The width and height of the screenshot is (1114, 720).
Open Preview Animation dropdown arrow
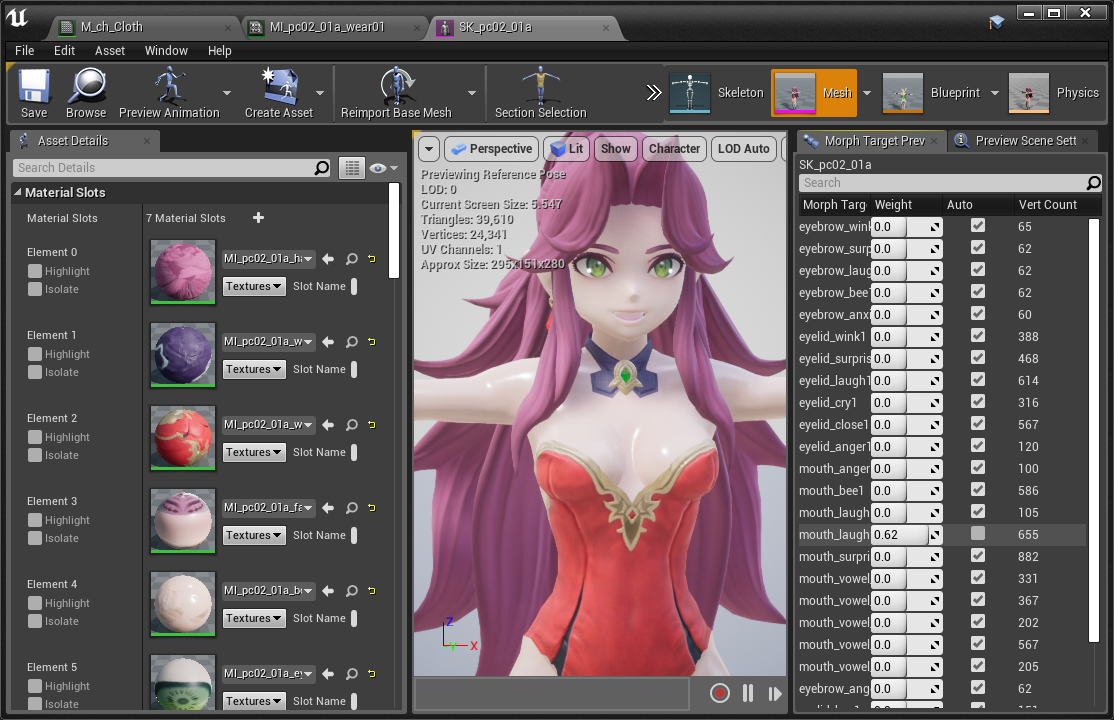227,93
